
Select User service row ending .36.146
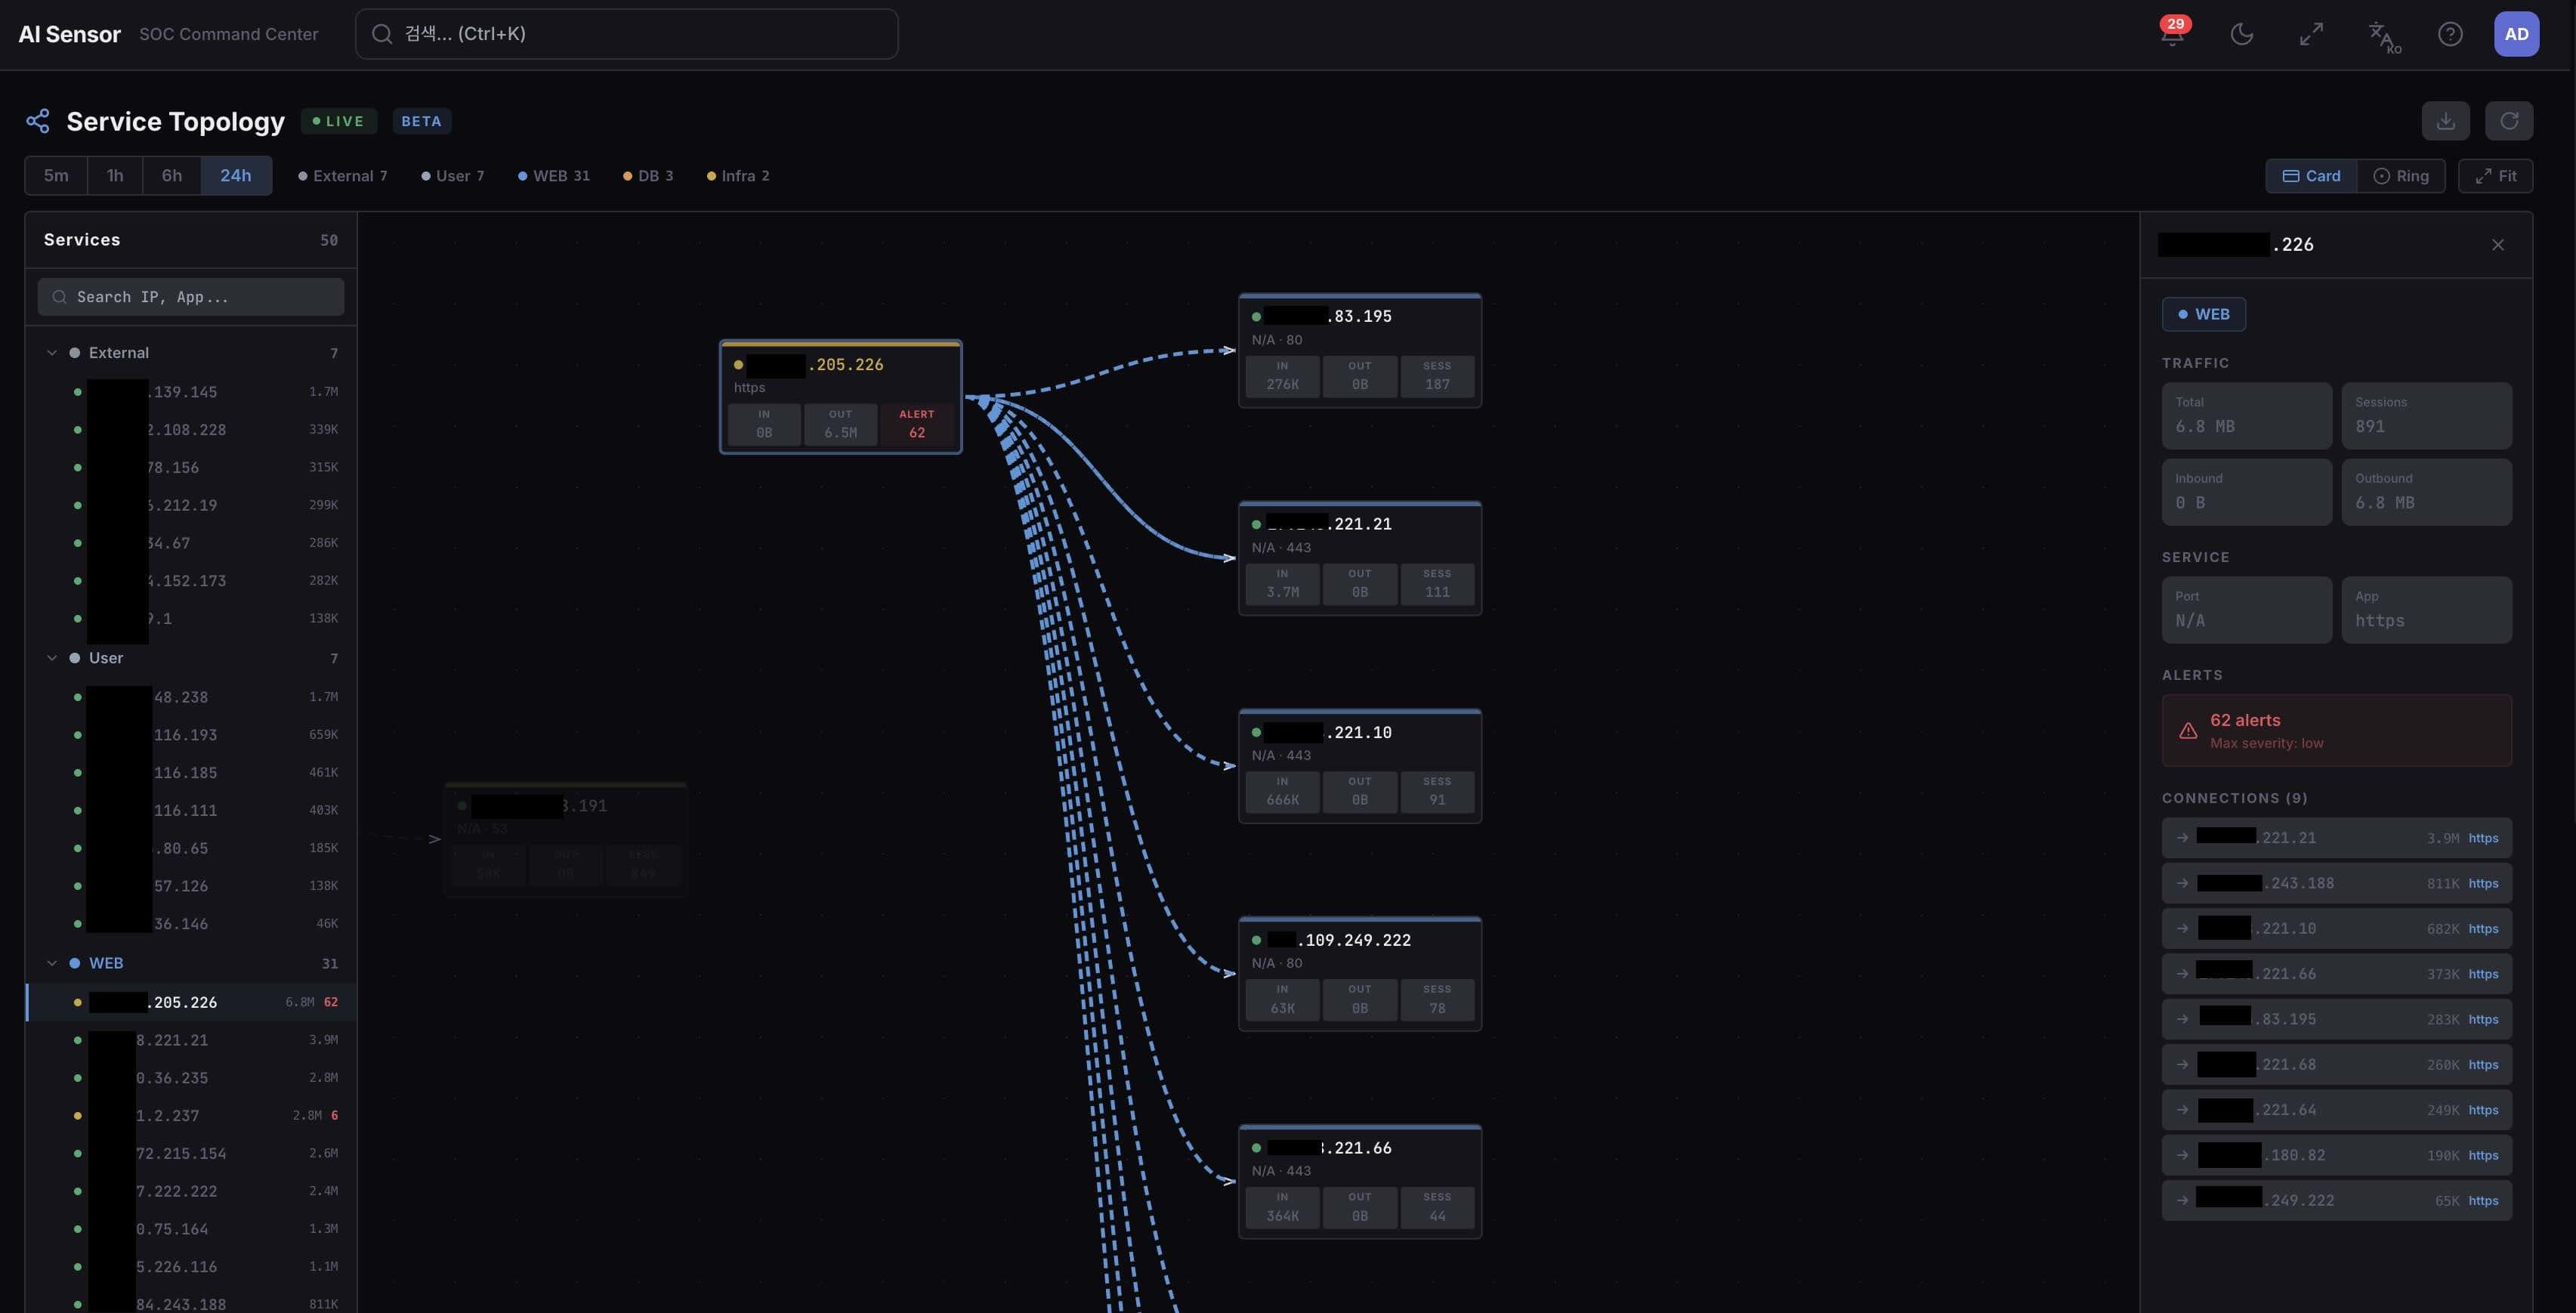191,924
